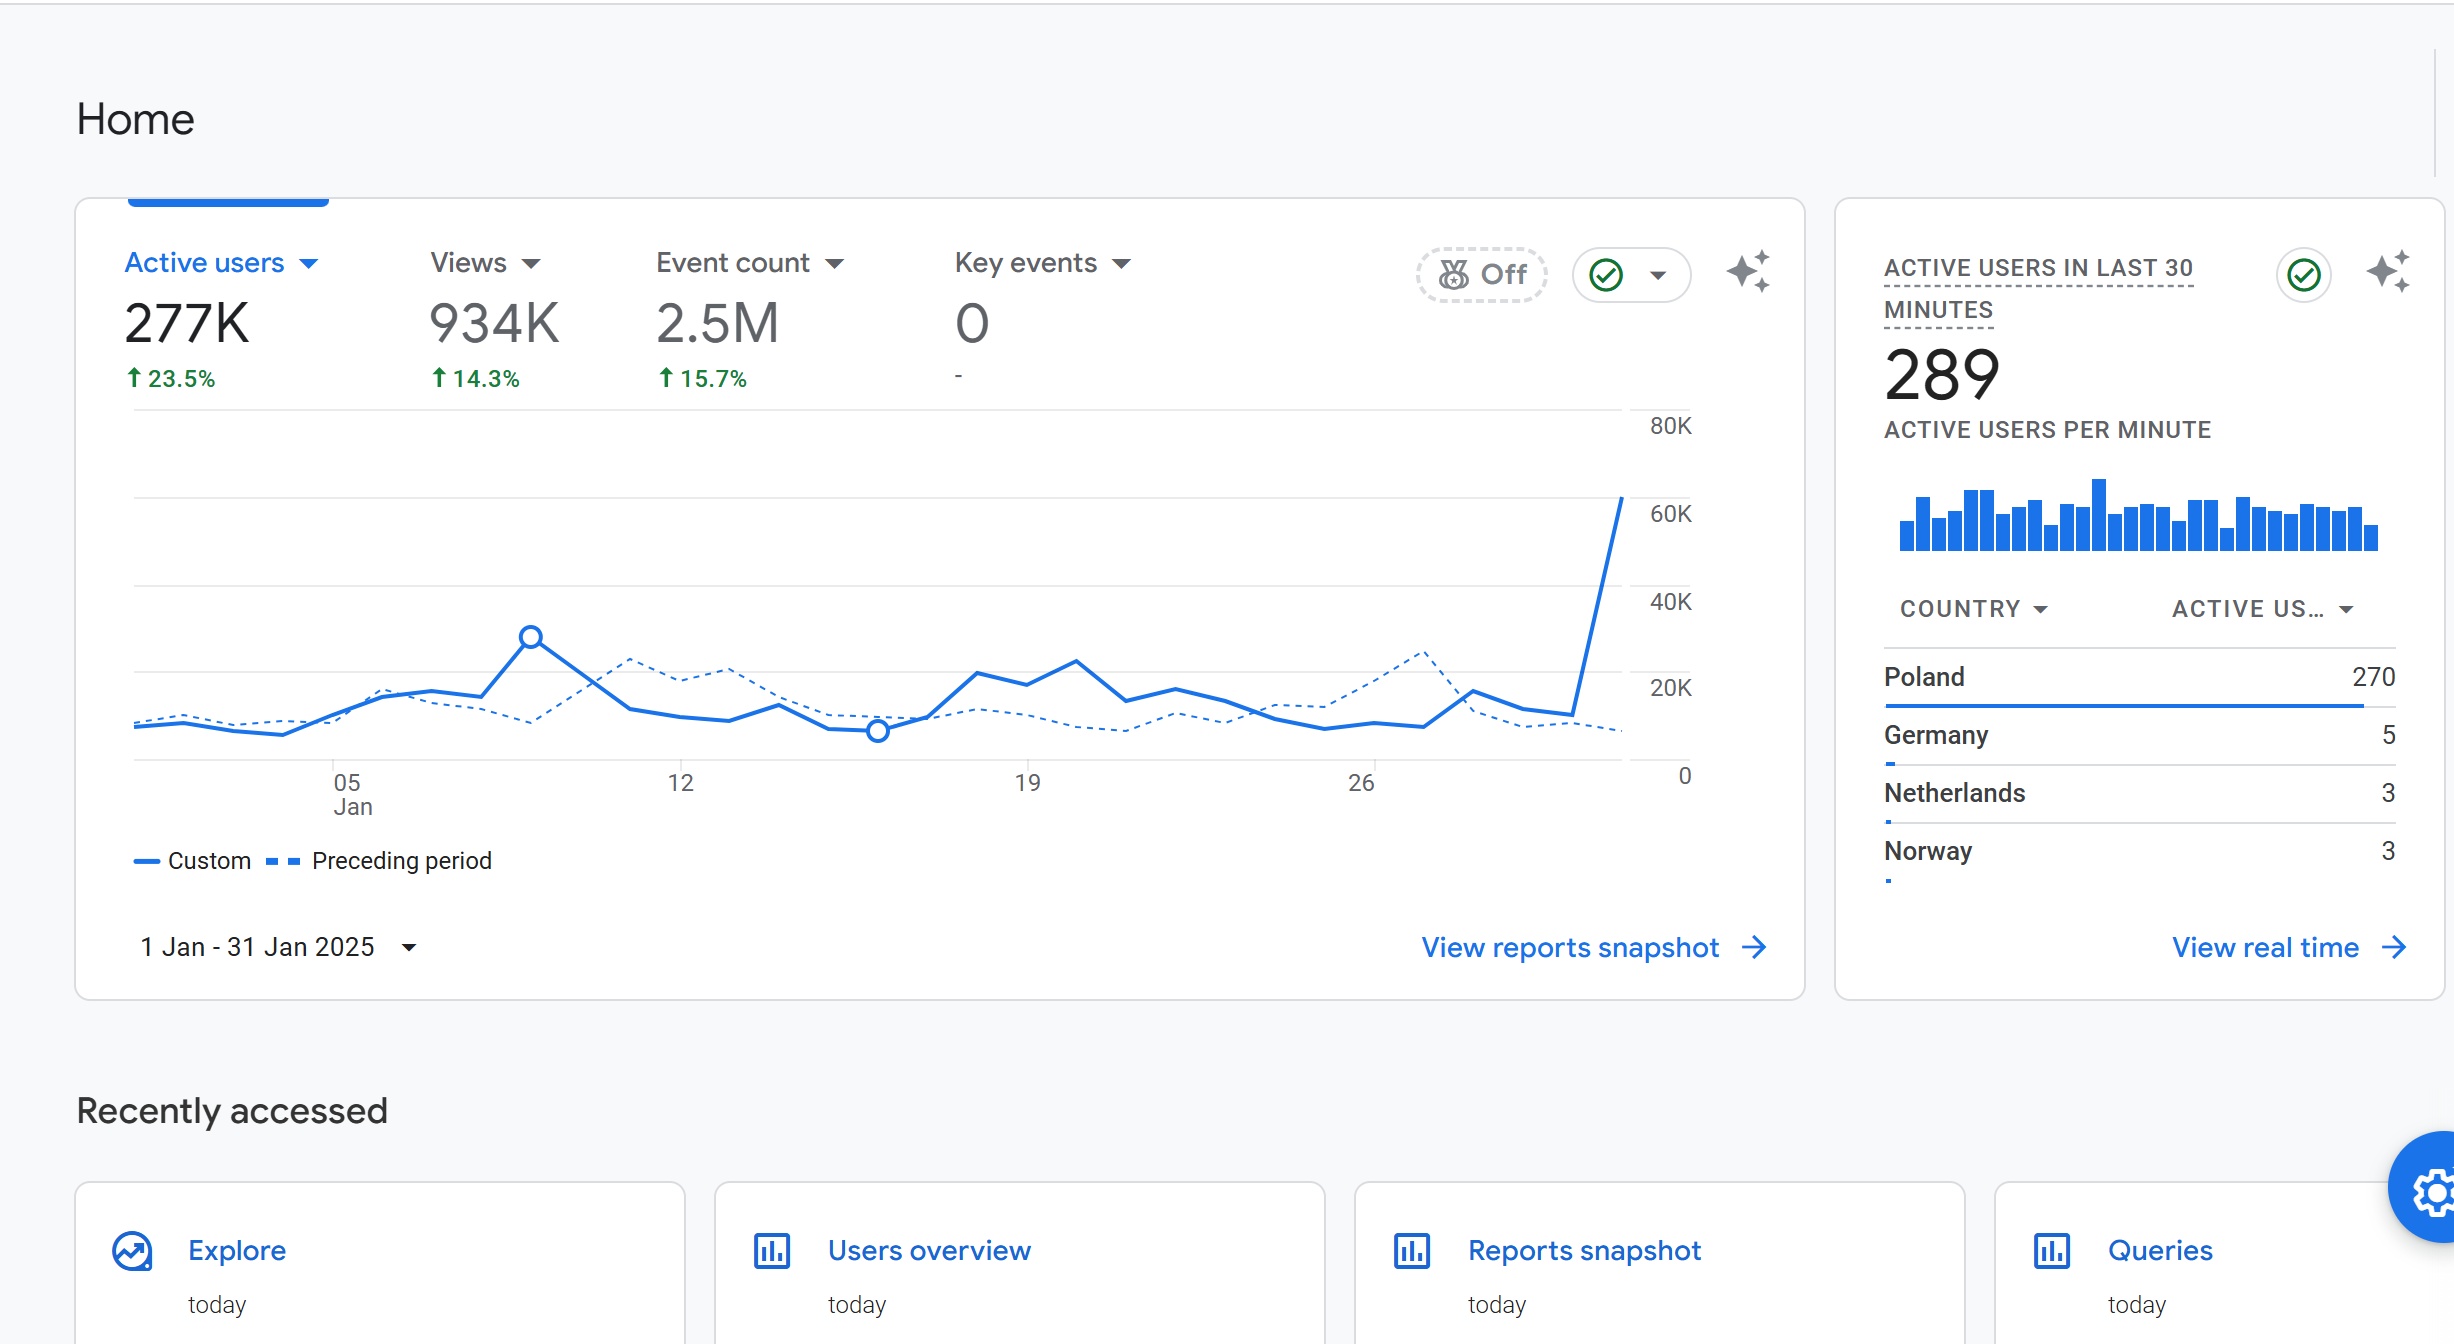The height and width of the screenshot is (1344, 2454).
Task: Open the Views metric dropdown arrow
Action: [x=531, y=264]
